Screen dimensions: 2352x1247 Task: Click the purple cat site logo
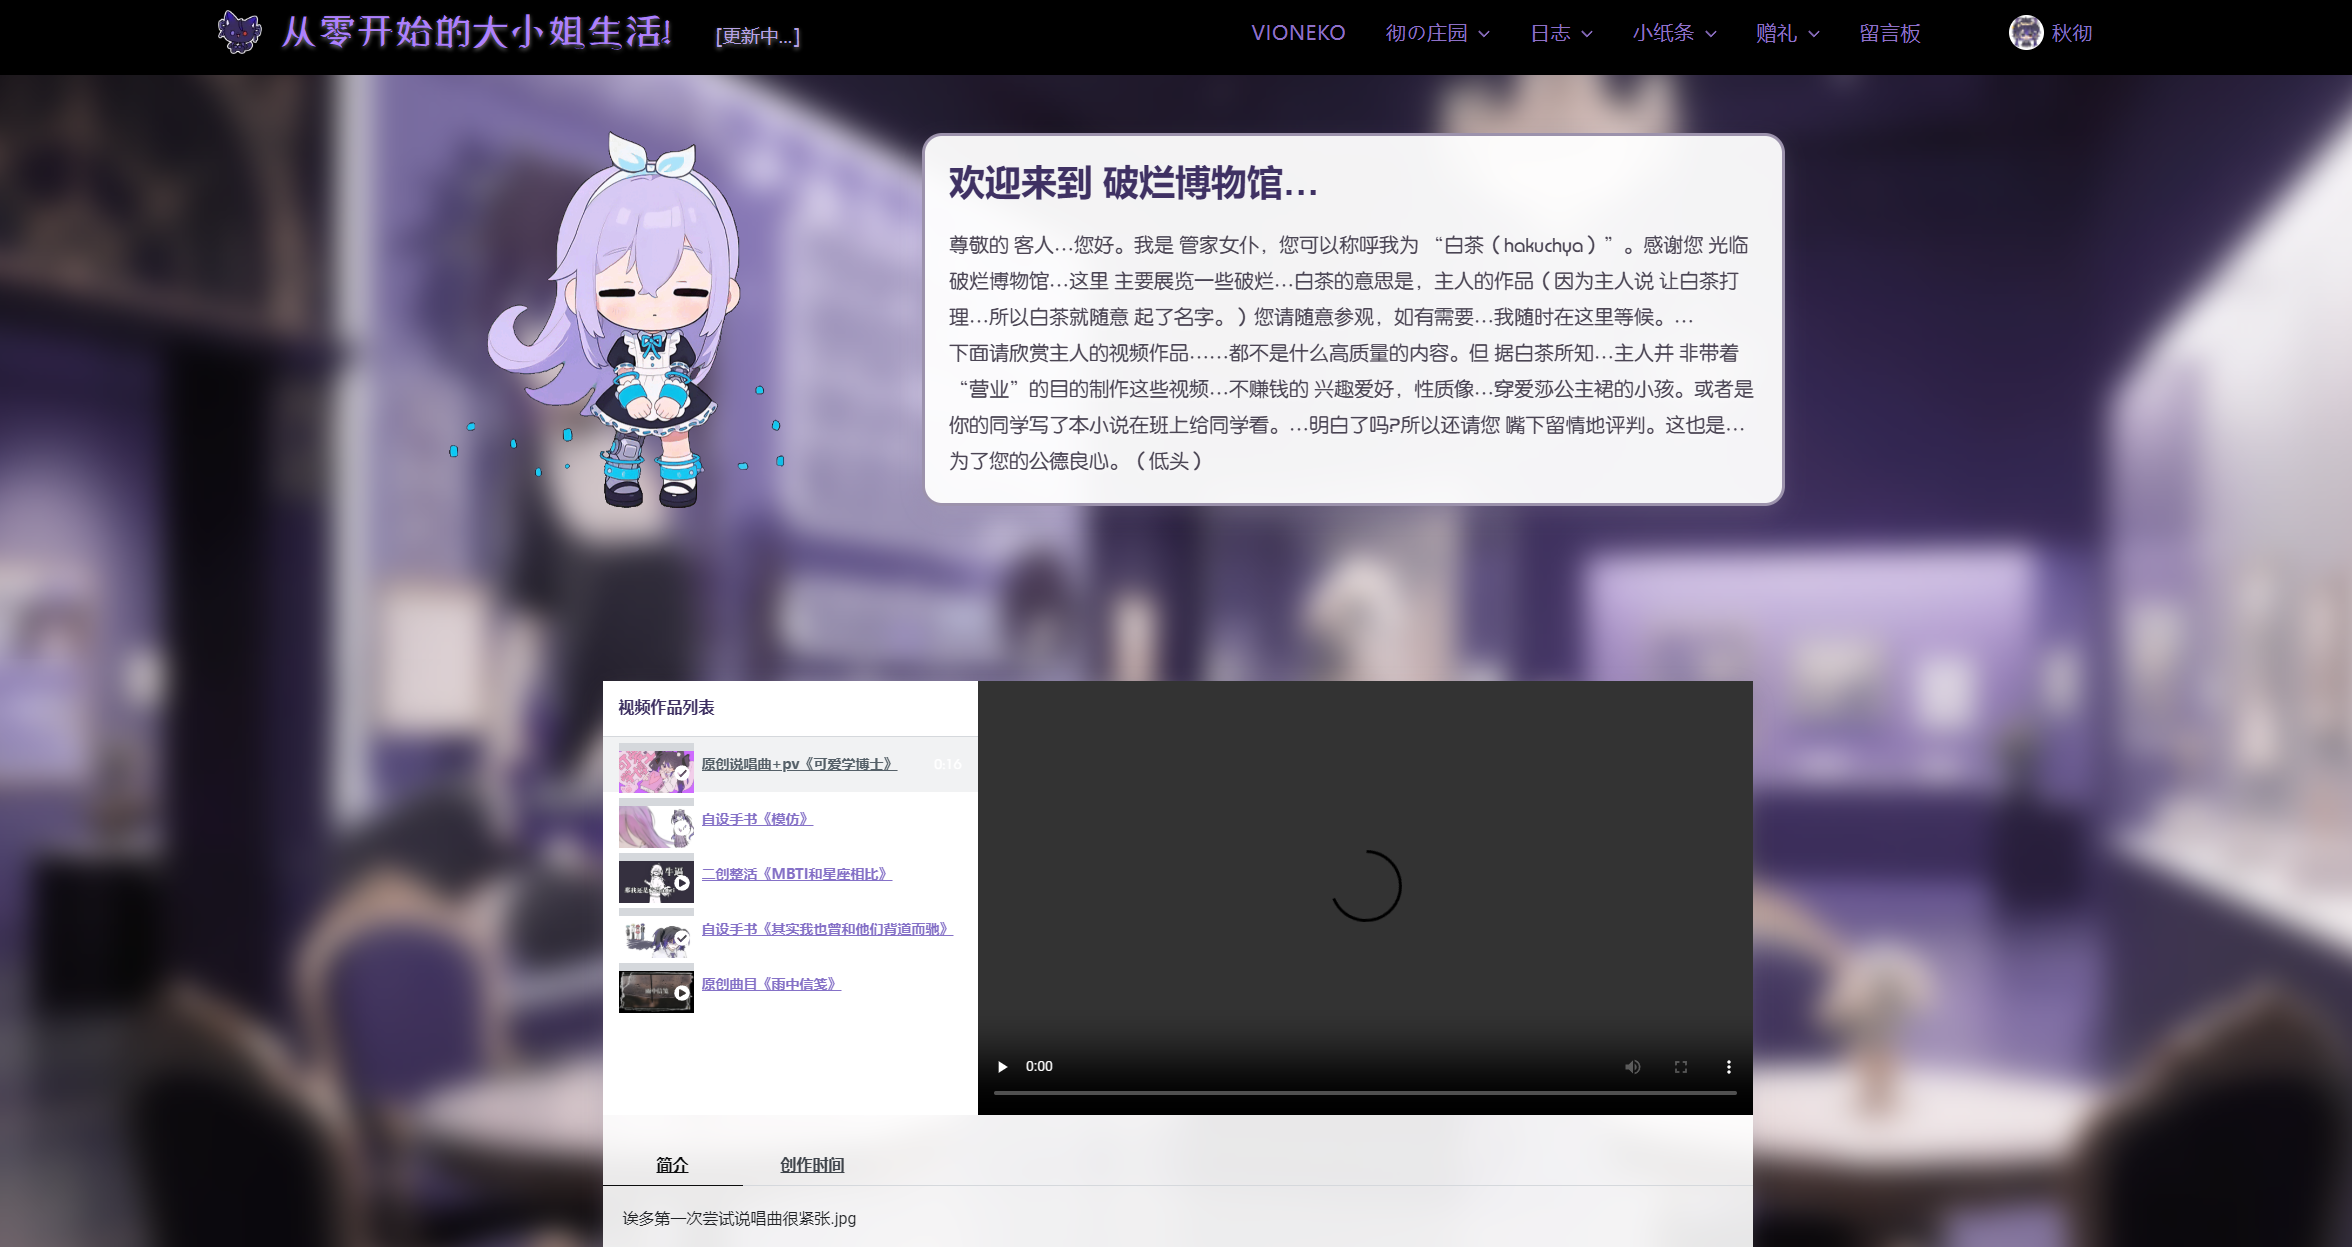pos(239,32)
